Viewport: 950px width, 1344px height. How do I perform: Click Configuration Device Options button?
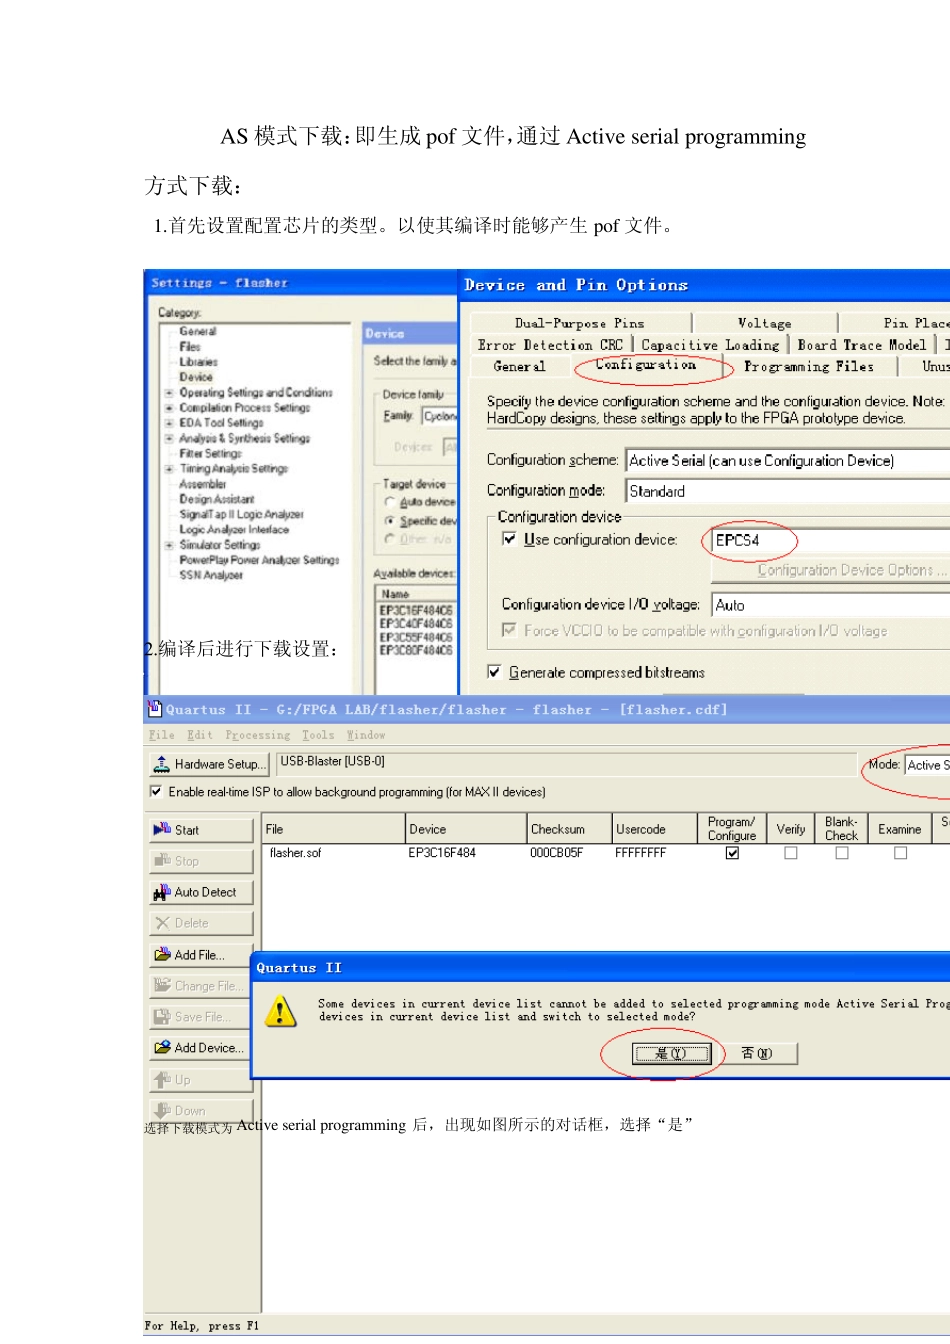(x=830, y=570)
